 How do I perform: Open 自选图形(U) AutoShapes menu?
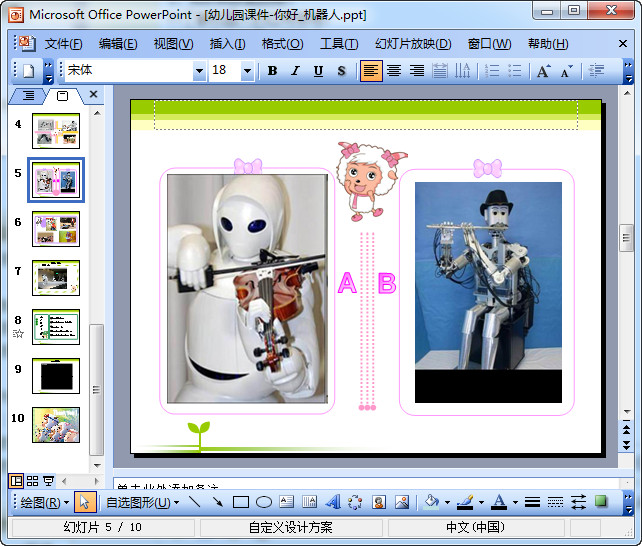click(x=142, y=503)
